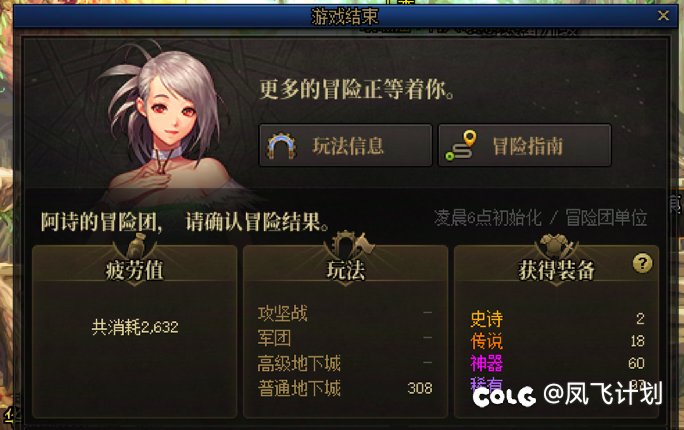Screen dimensions: 684x430
Task: Click the orange 史诗 equipment label
Action: coord(487,319)
